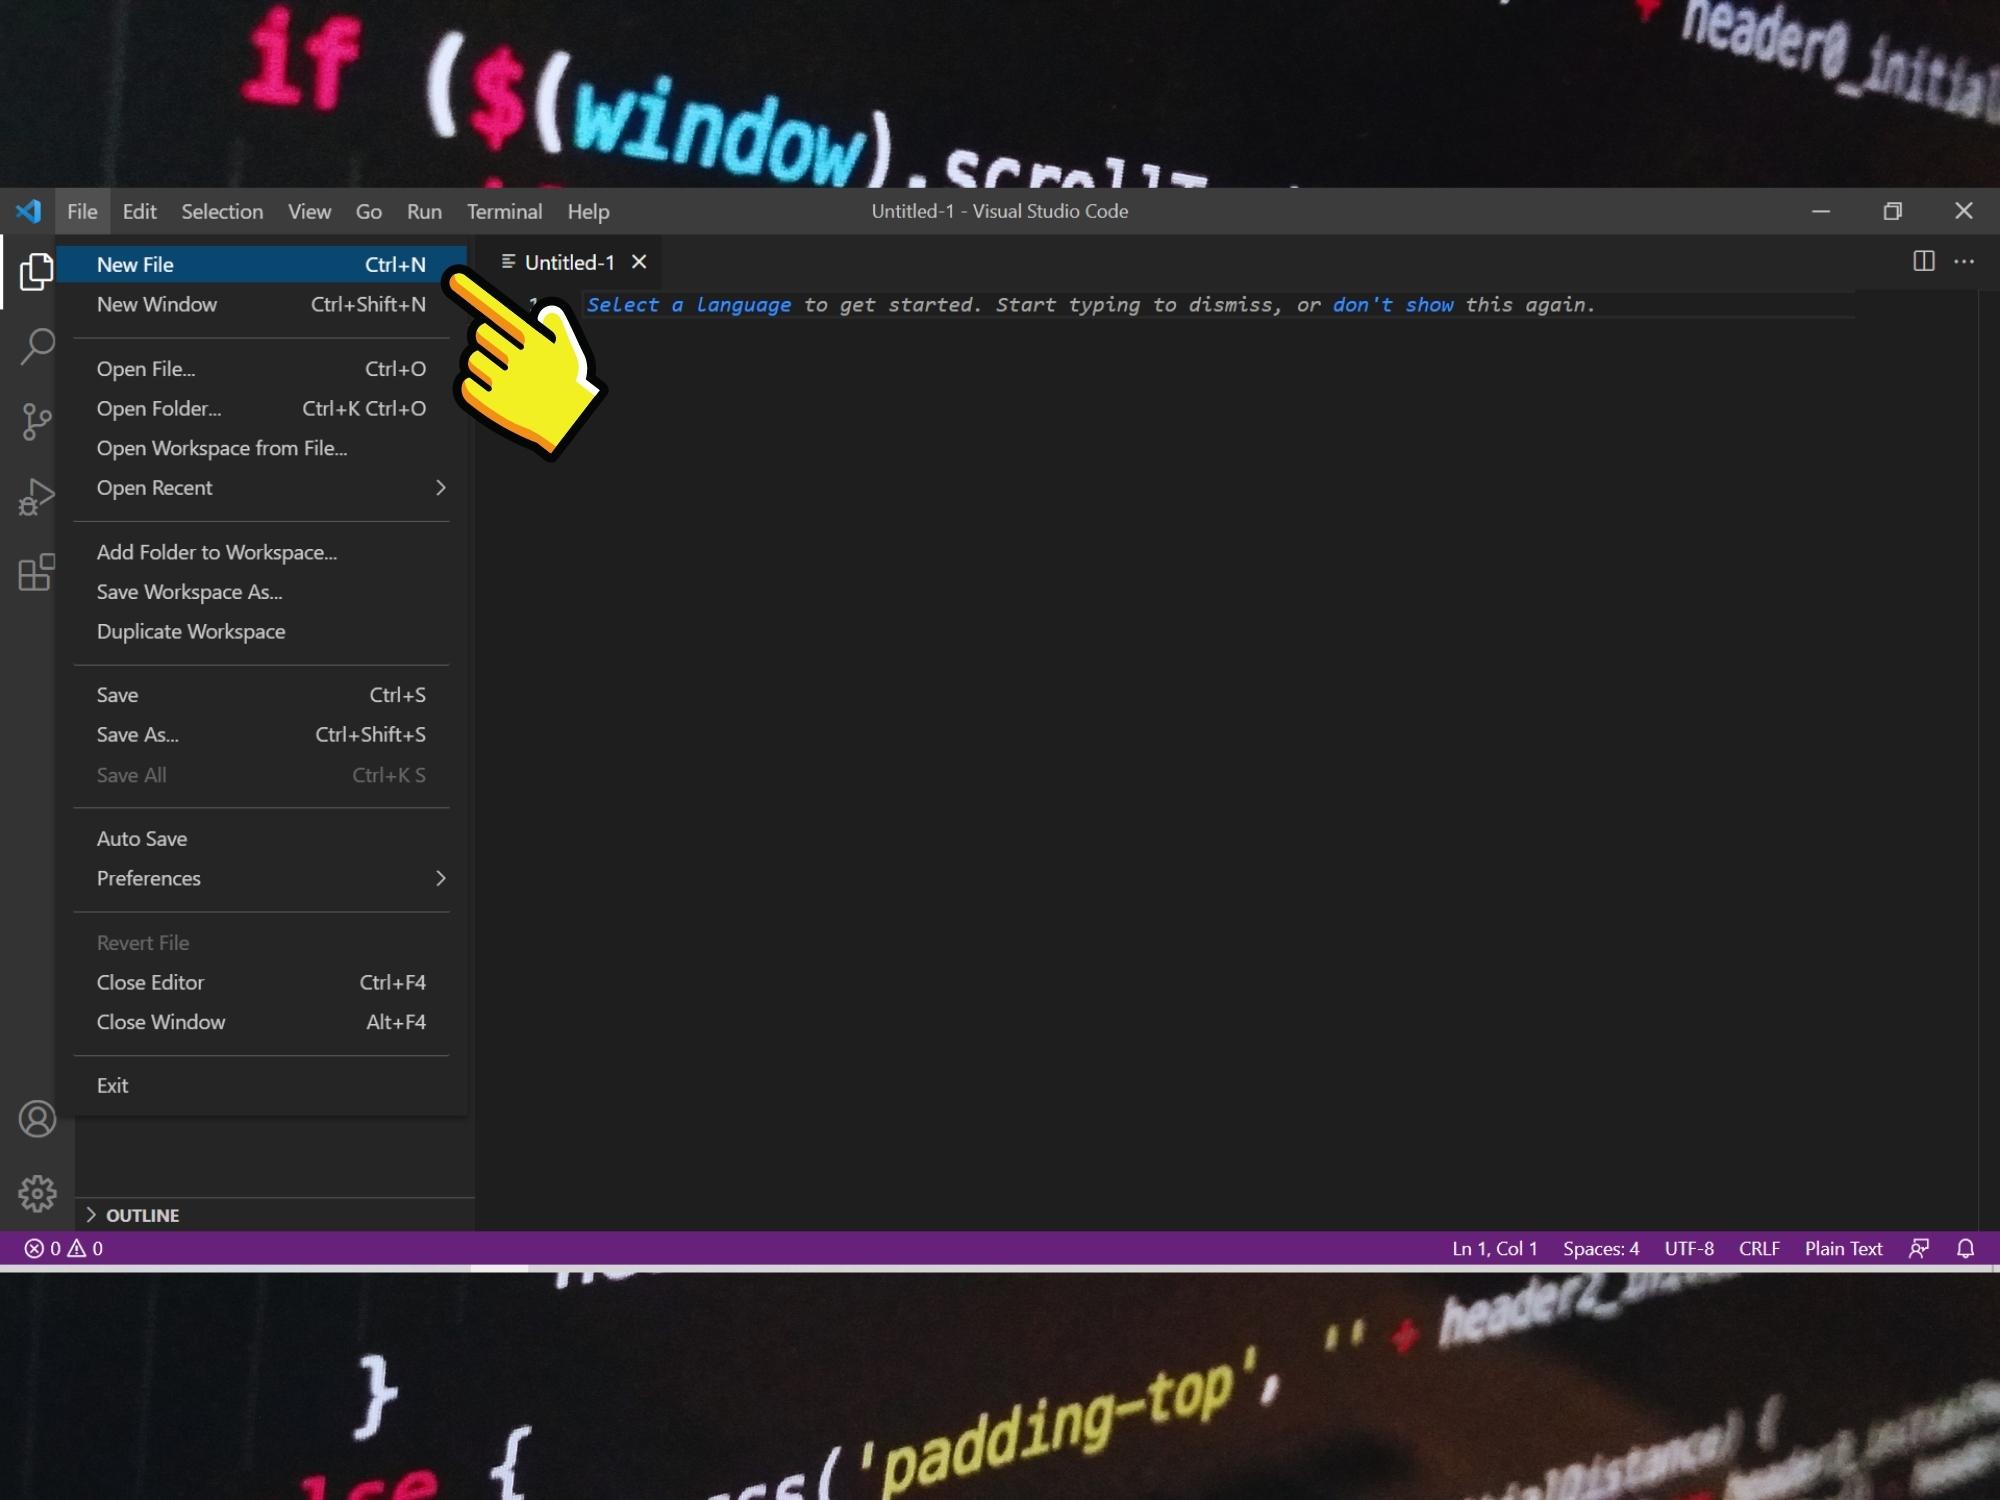
Task: Open the Run and Debug view icon
Action: 37,497
